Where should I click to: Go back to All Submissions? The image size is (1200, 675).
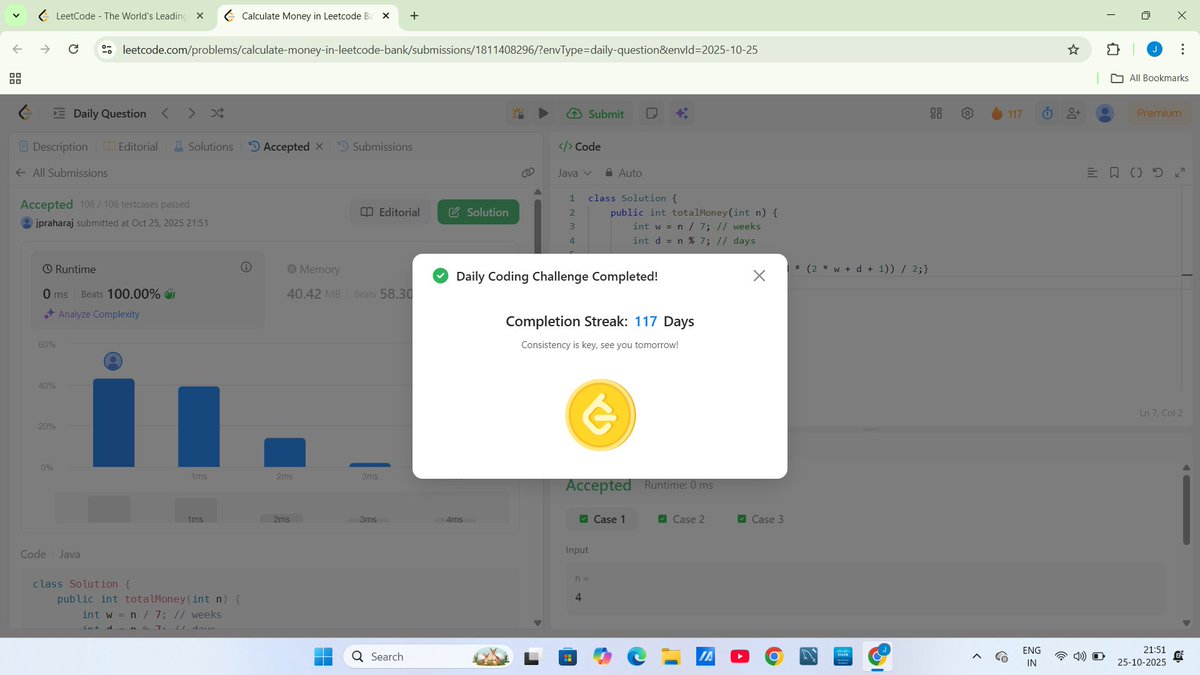tap(62, 173)
